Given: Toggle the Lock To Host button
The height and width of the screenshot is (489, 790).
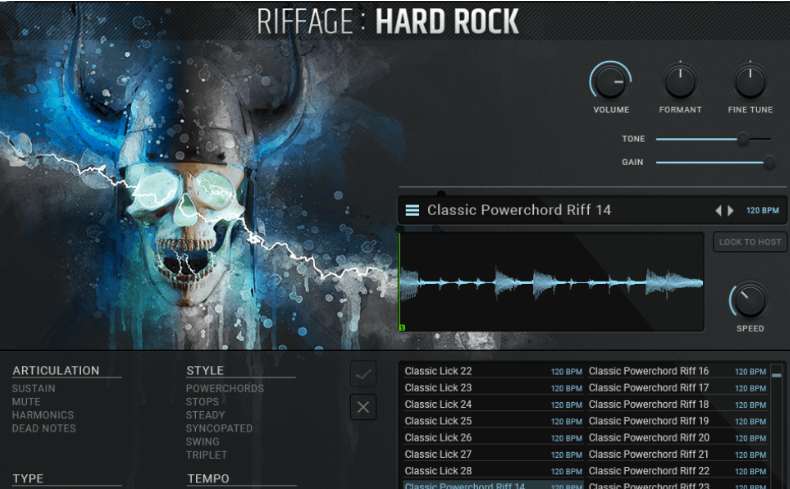Looking at the screenshot, I should click(750, 242).
